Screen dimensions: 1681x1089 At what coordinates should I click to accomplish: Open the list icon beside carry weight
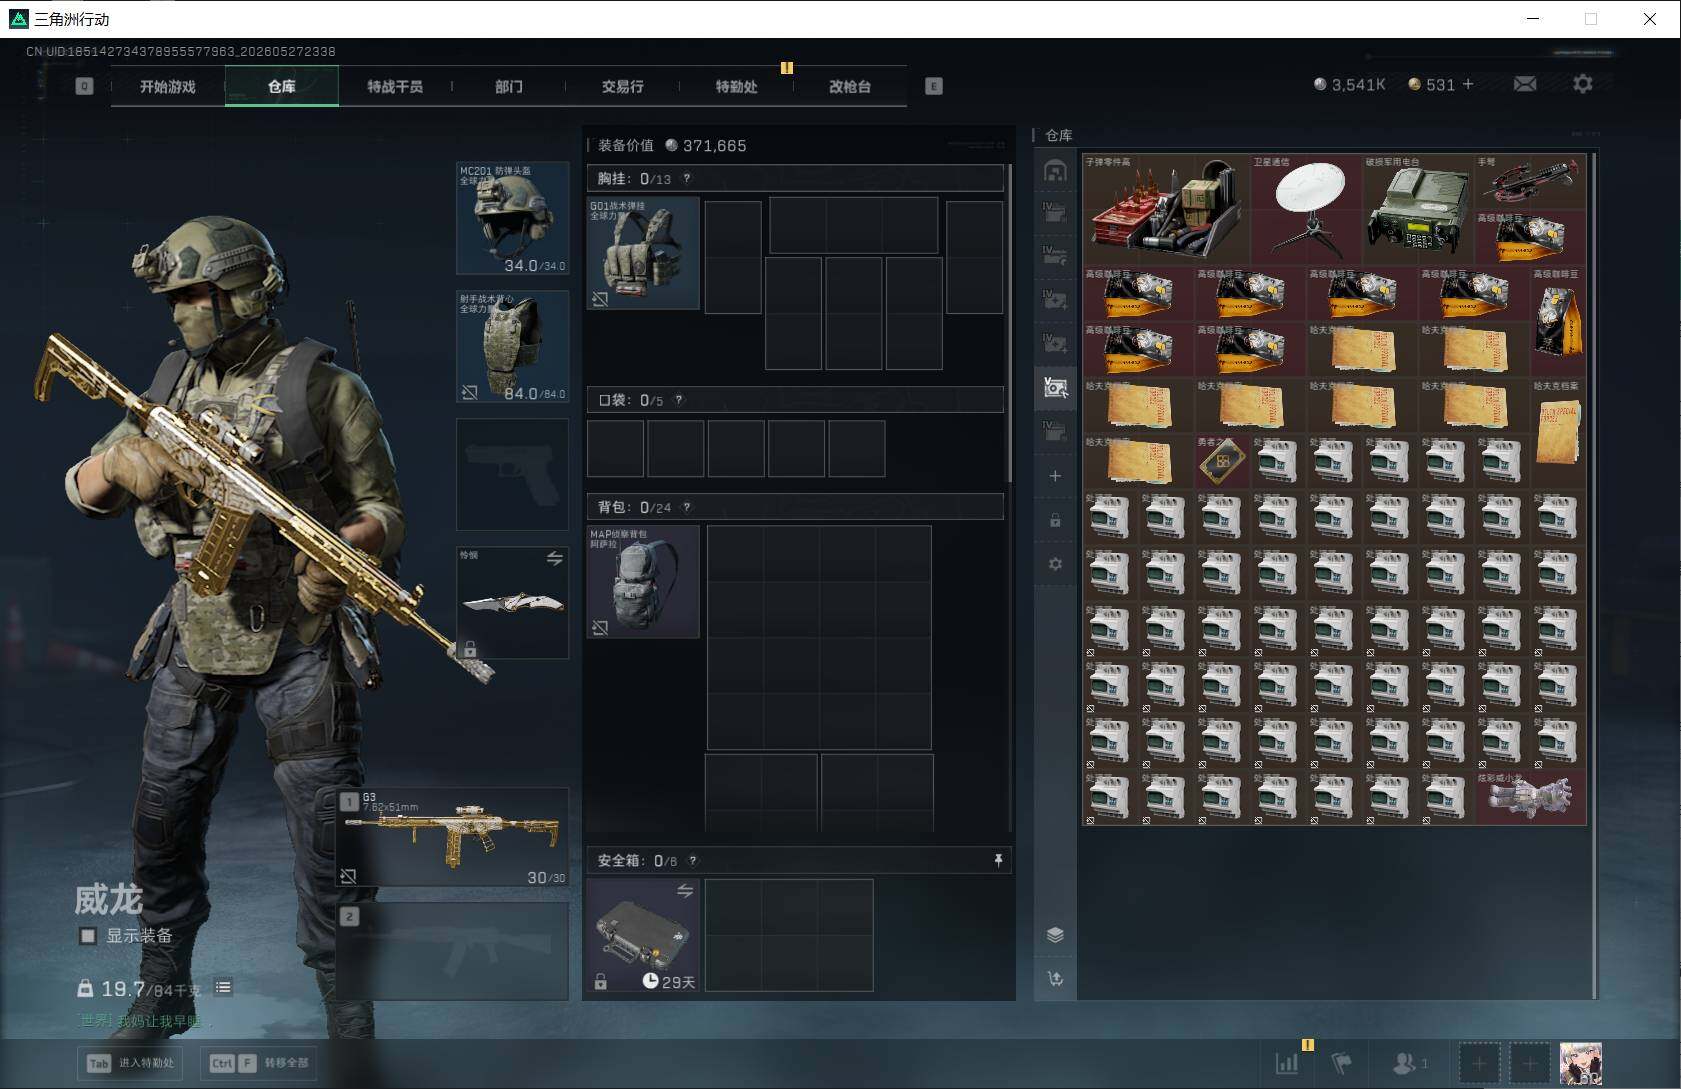coord(223,988)
